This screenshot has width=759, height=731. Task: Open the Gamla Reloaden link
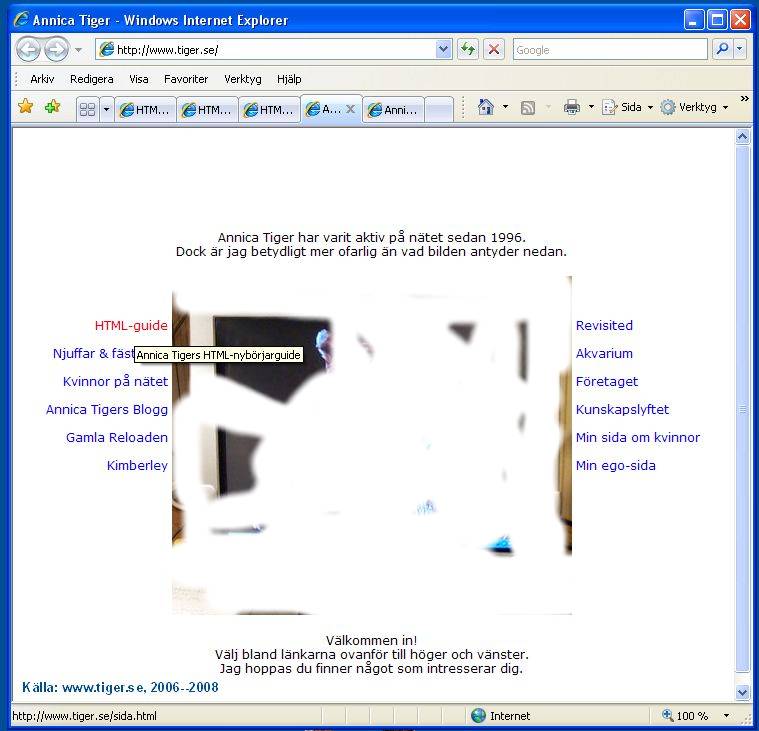point(117,437)
